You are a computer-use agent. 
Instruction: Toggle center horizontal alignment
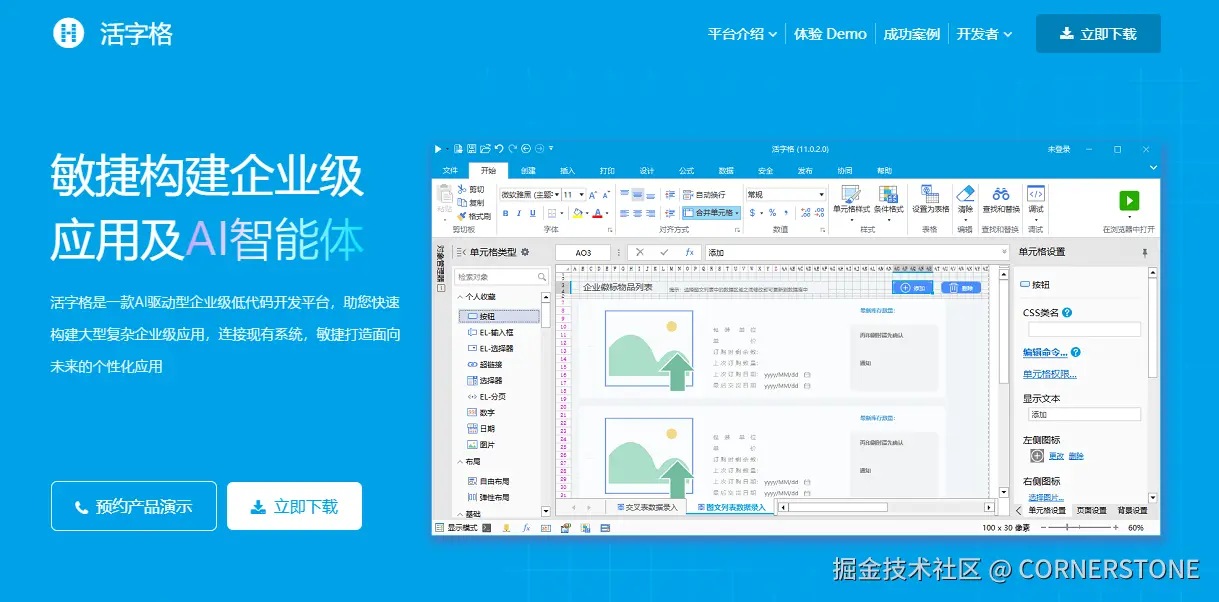[637, 213]
